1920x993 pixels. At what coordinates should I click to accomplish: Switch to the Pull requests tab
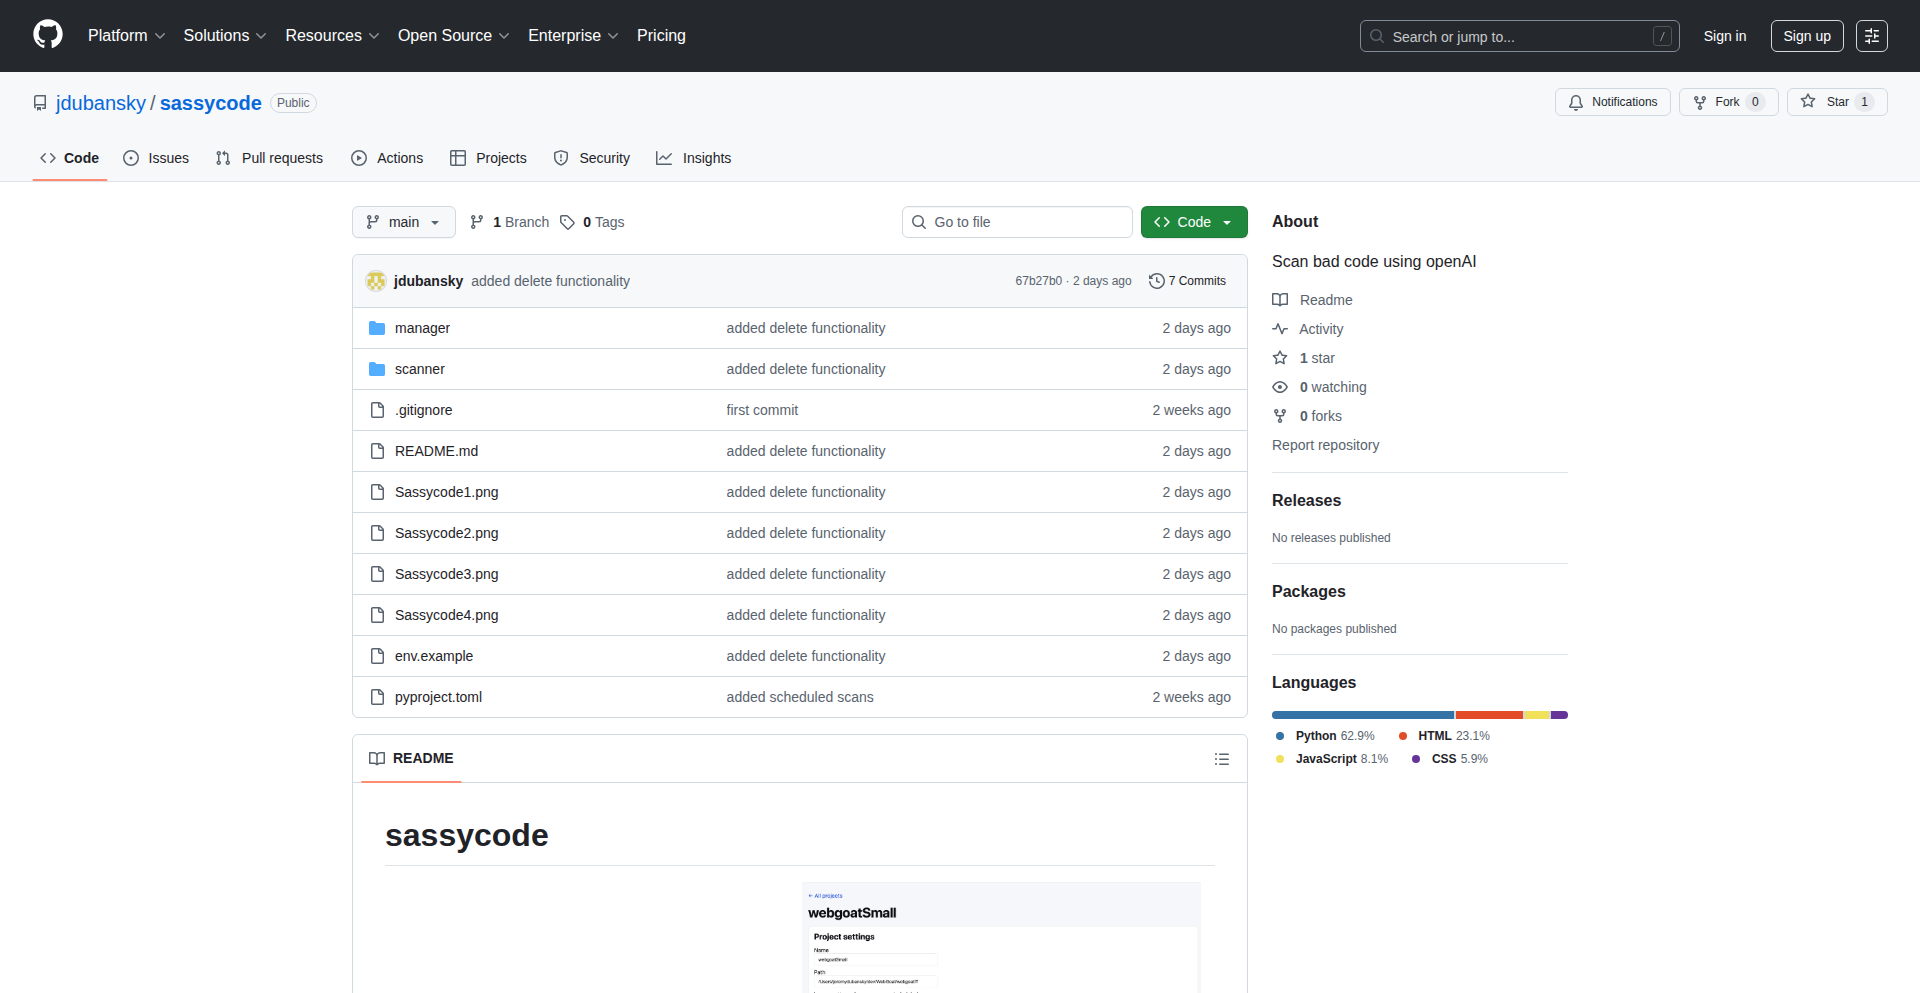click(x=269, y=158)
